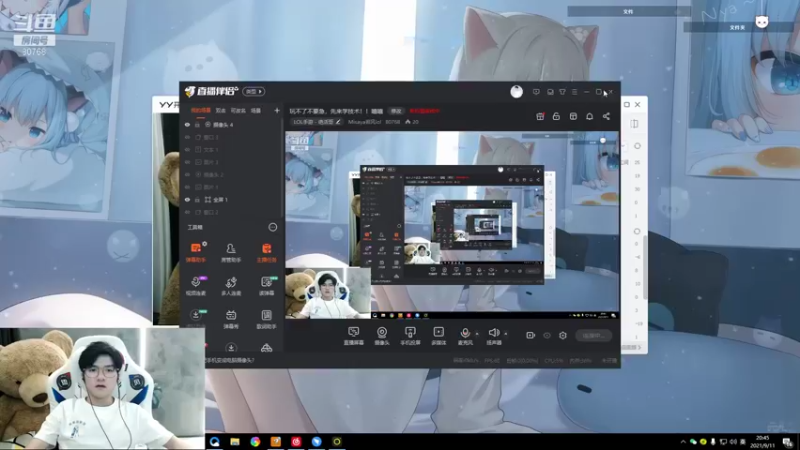Collapse the 工具箱 toolbox panel
The height and width of the screenshot is (450, 800).
tap(273, 227)
